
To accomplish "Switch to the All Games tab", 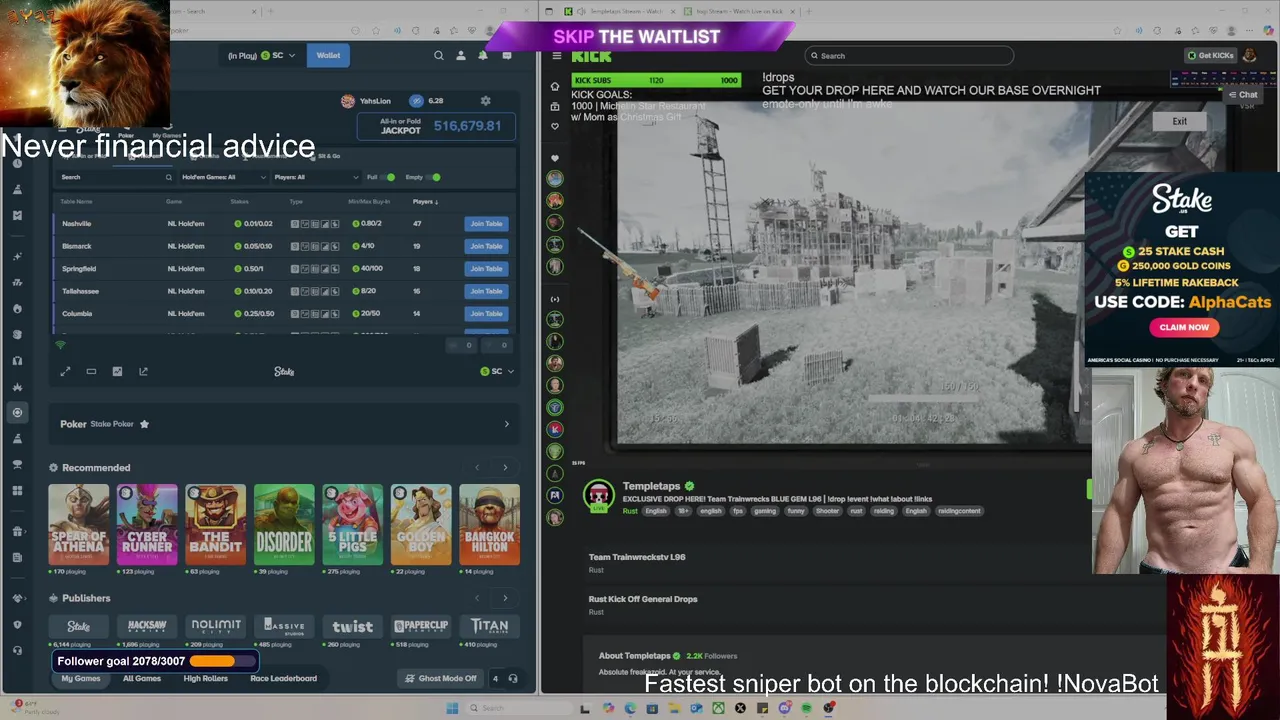I will [x=142, y=678].
